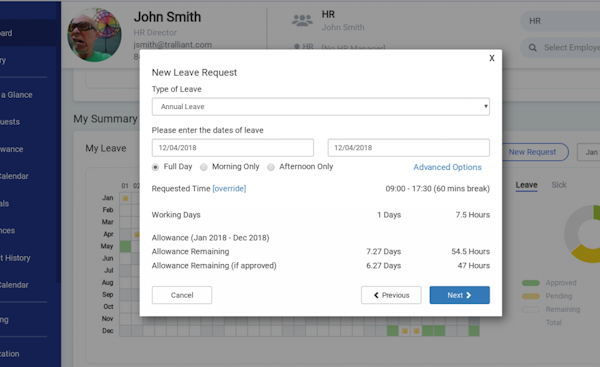Click the Allowance (Jan 2018 - Dec 2018) label

(210, 238)
